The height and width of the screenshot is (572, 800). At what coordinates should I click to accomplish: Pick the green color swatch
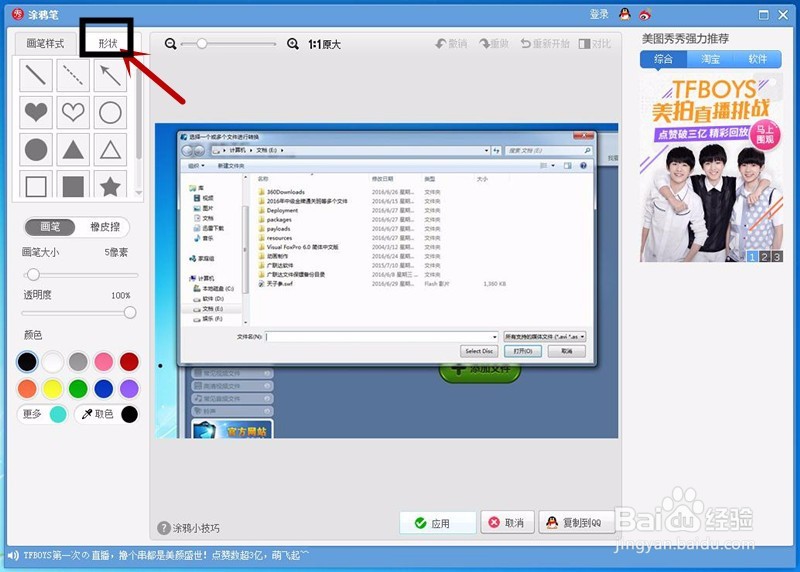pos(78,388)
